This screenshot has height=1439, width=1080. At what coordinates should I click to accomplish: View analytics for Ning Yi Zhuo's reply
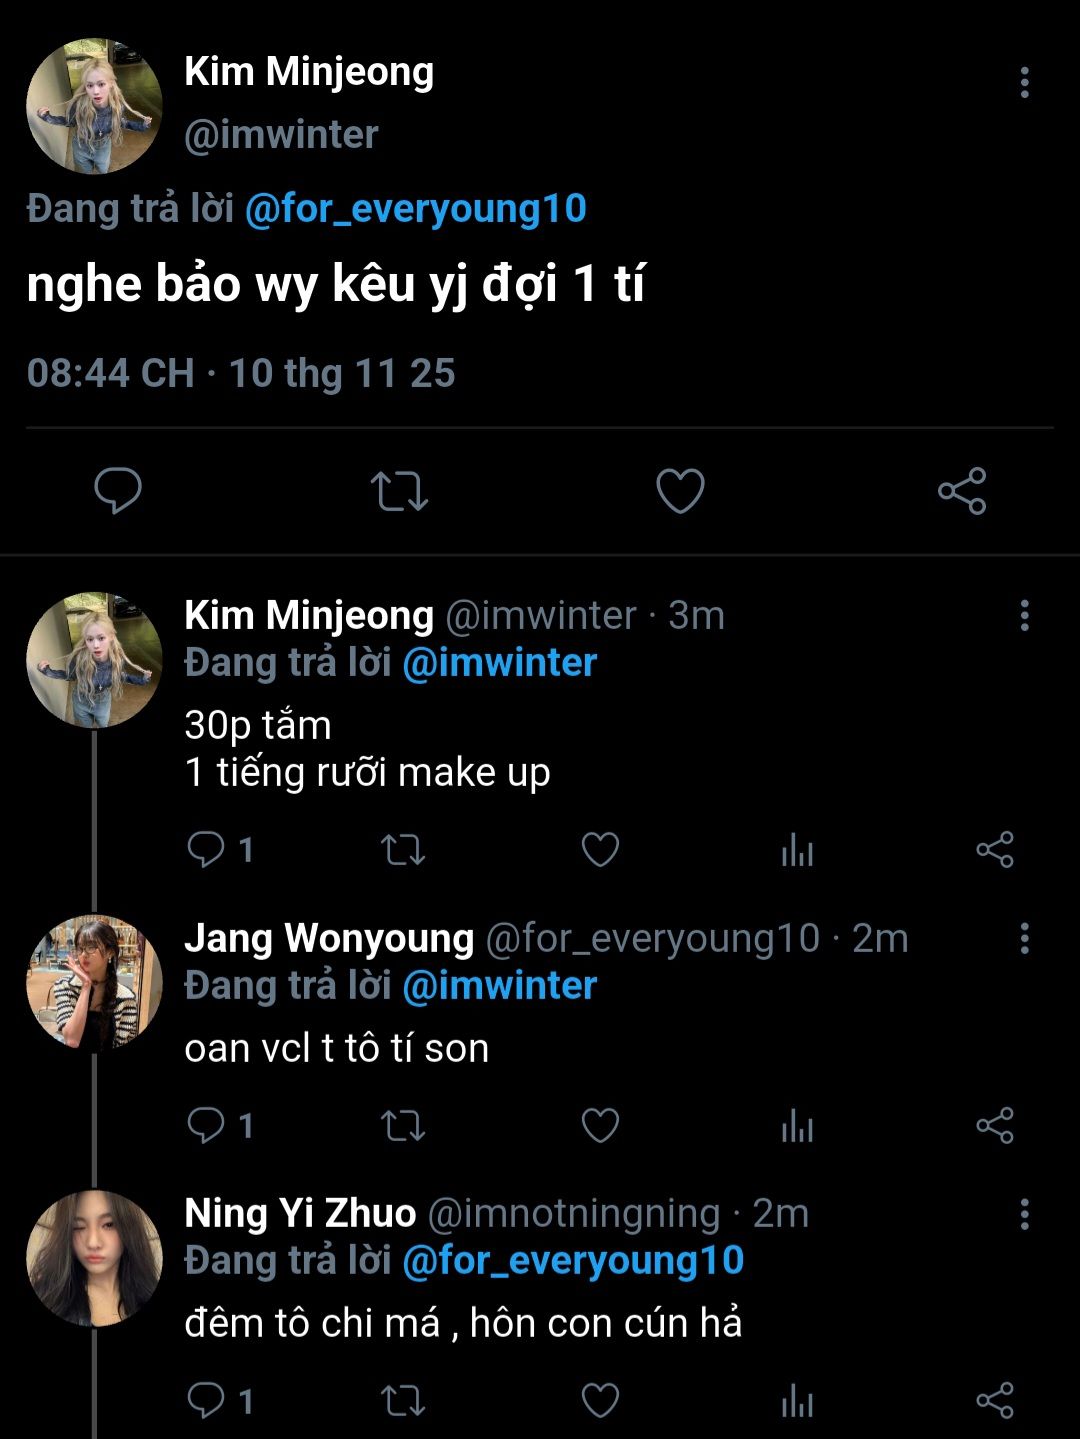tap(797, 1401)
